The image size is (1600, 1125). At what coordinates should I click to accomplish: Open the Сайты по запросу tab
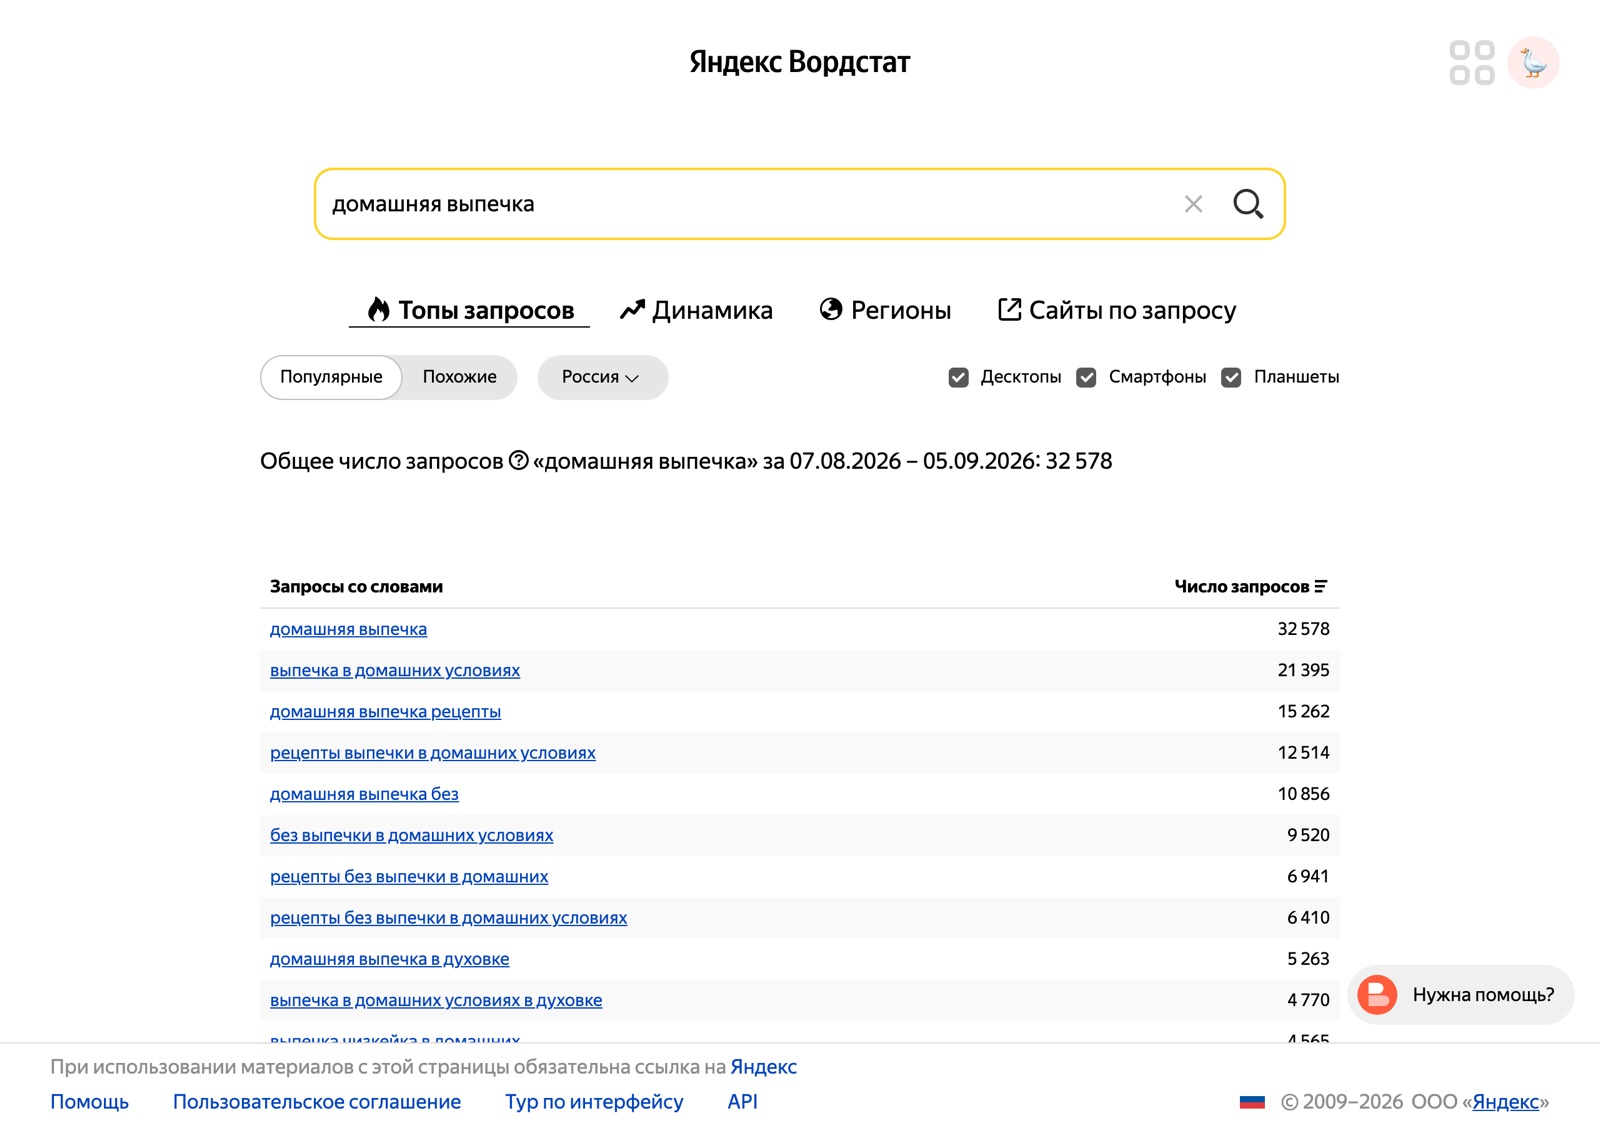coord(1117,310)
